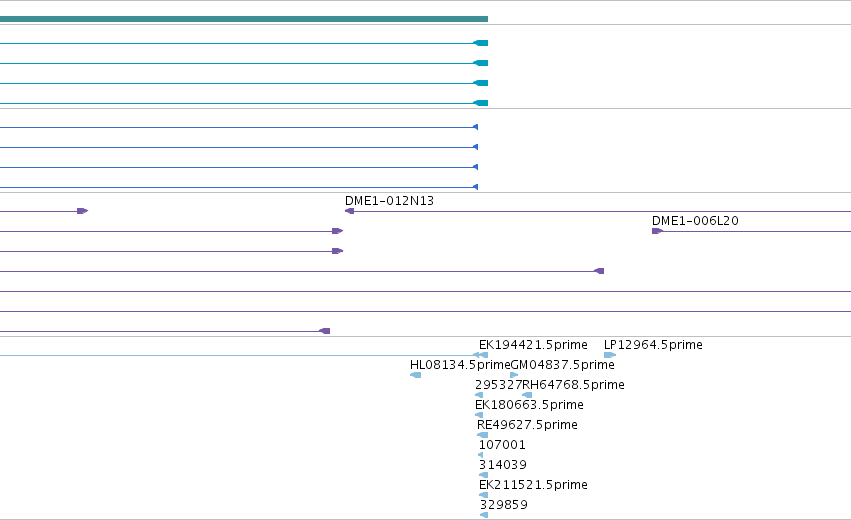Select the arrow glyph beneath HL08134.5prime
Screen dimensions: 851x520
[415, 375]
